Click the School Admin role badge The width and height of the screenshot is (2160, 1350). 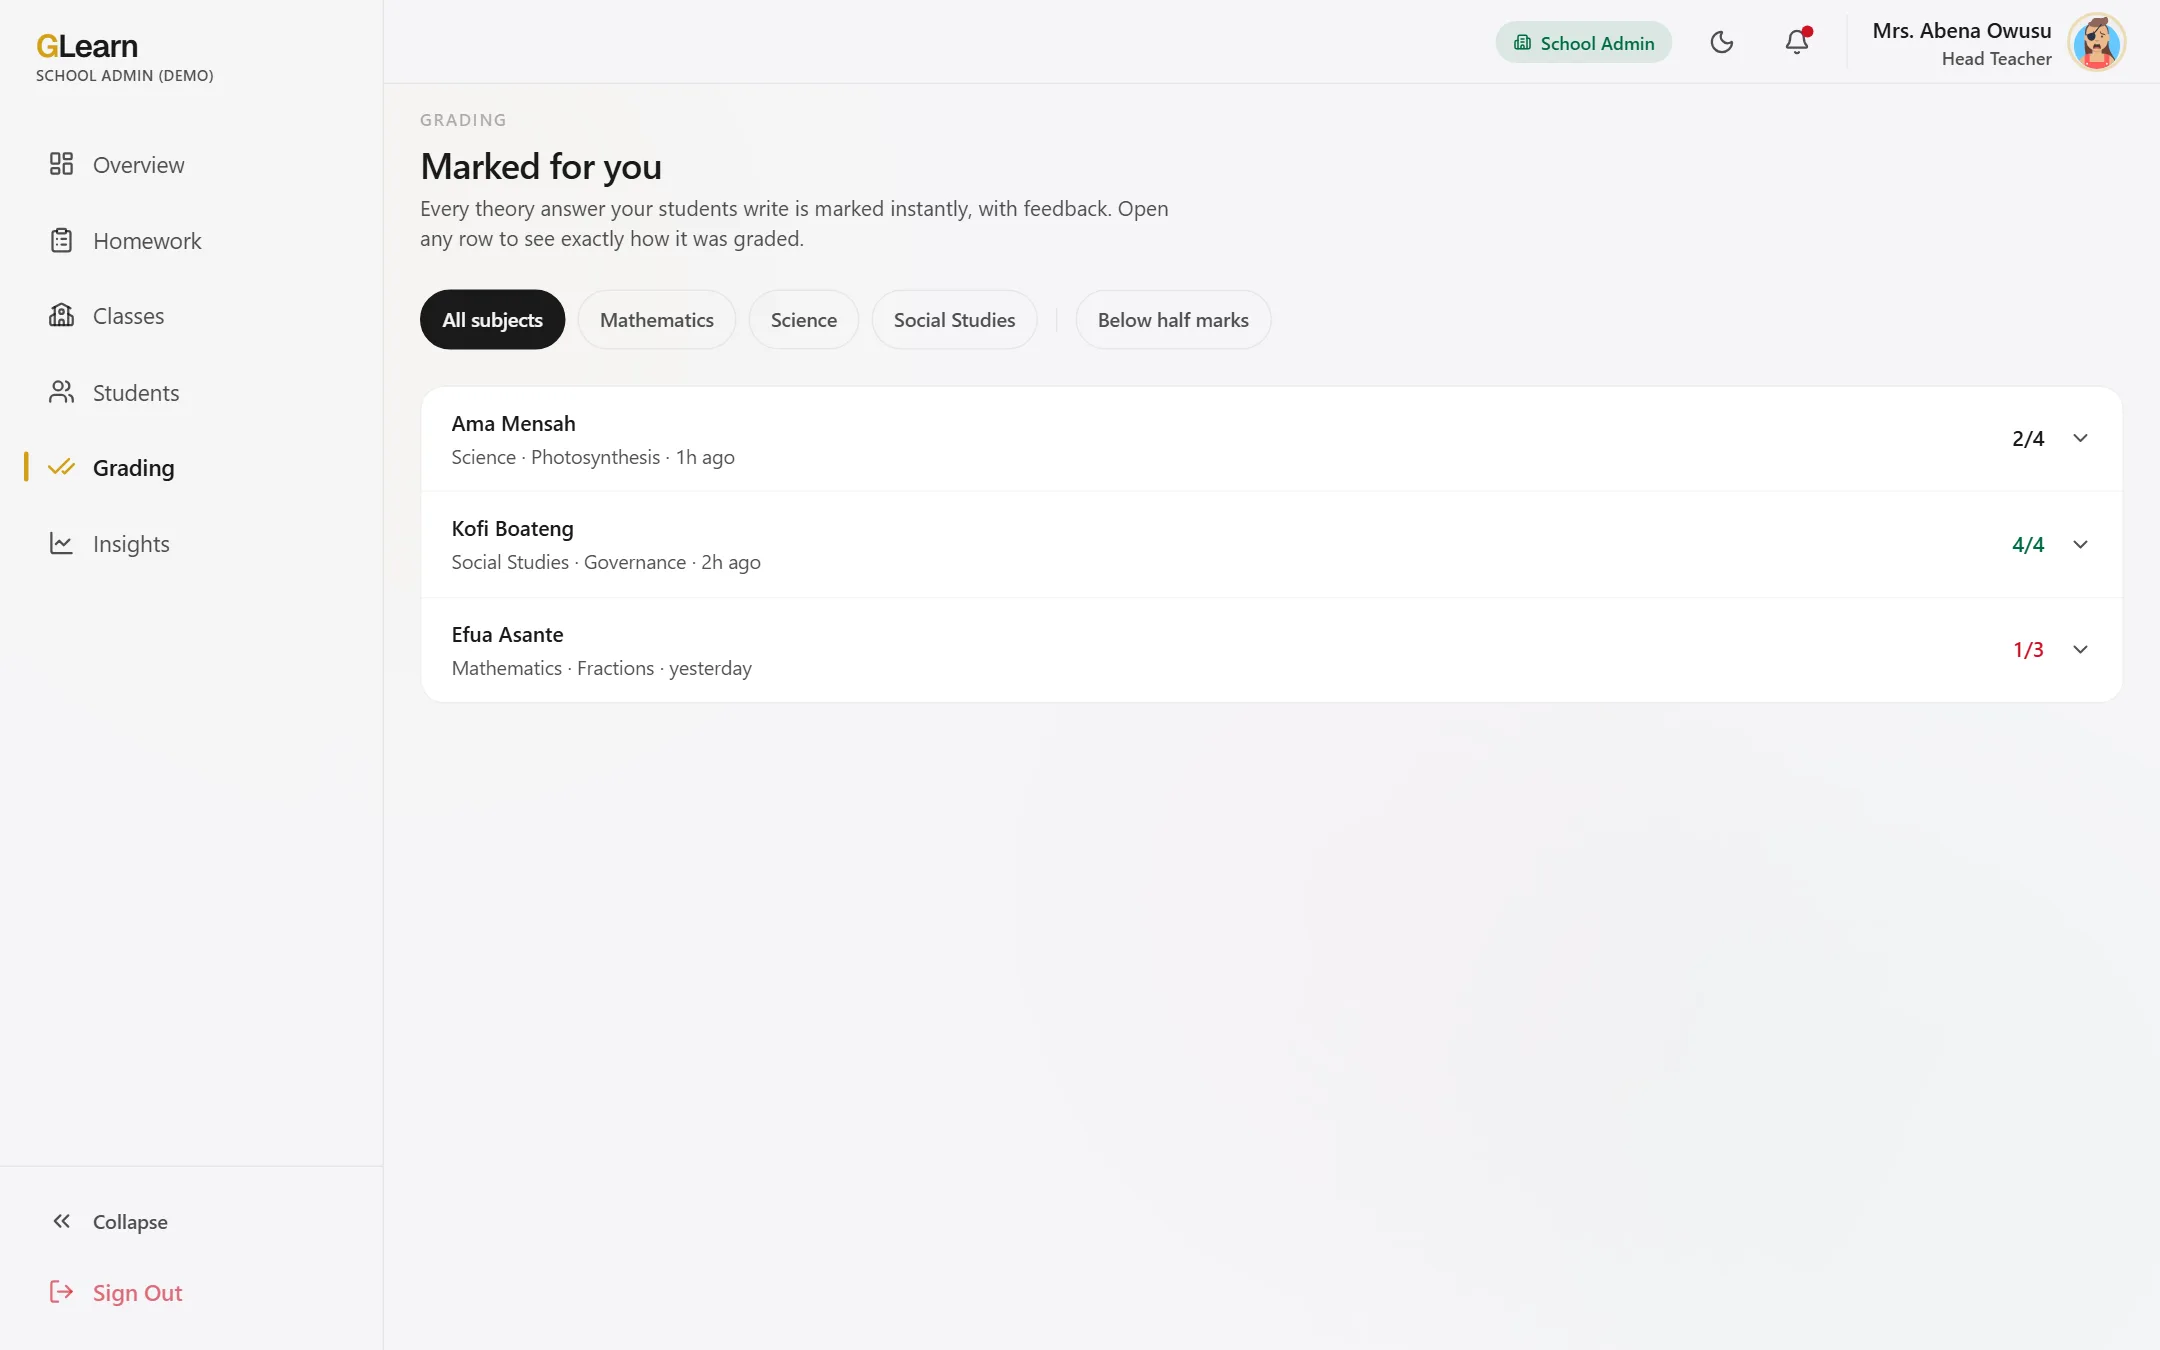point(1584,42)
